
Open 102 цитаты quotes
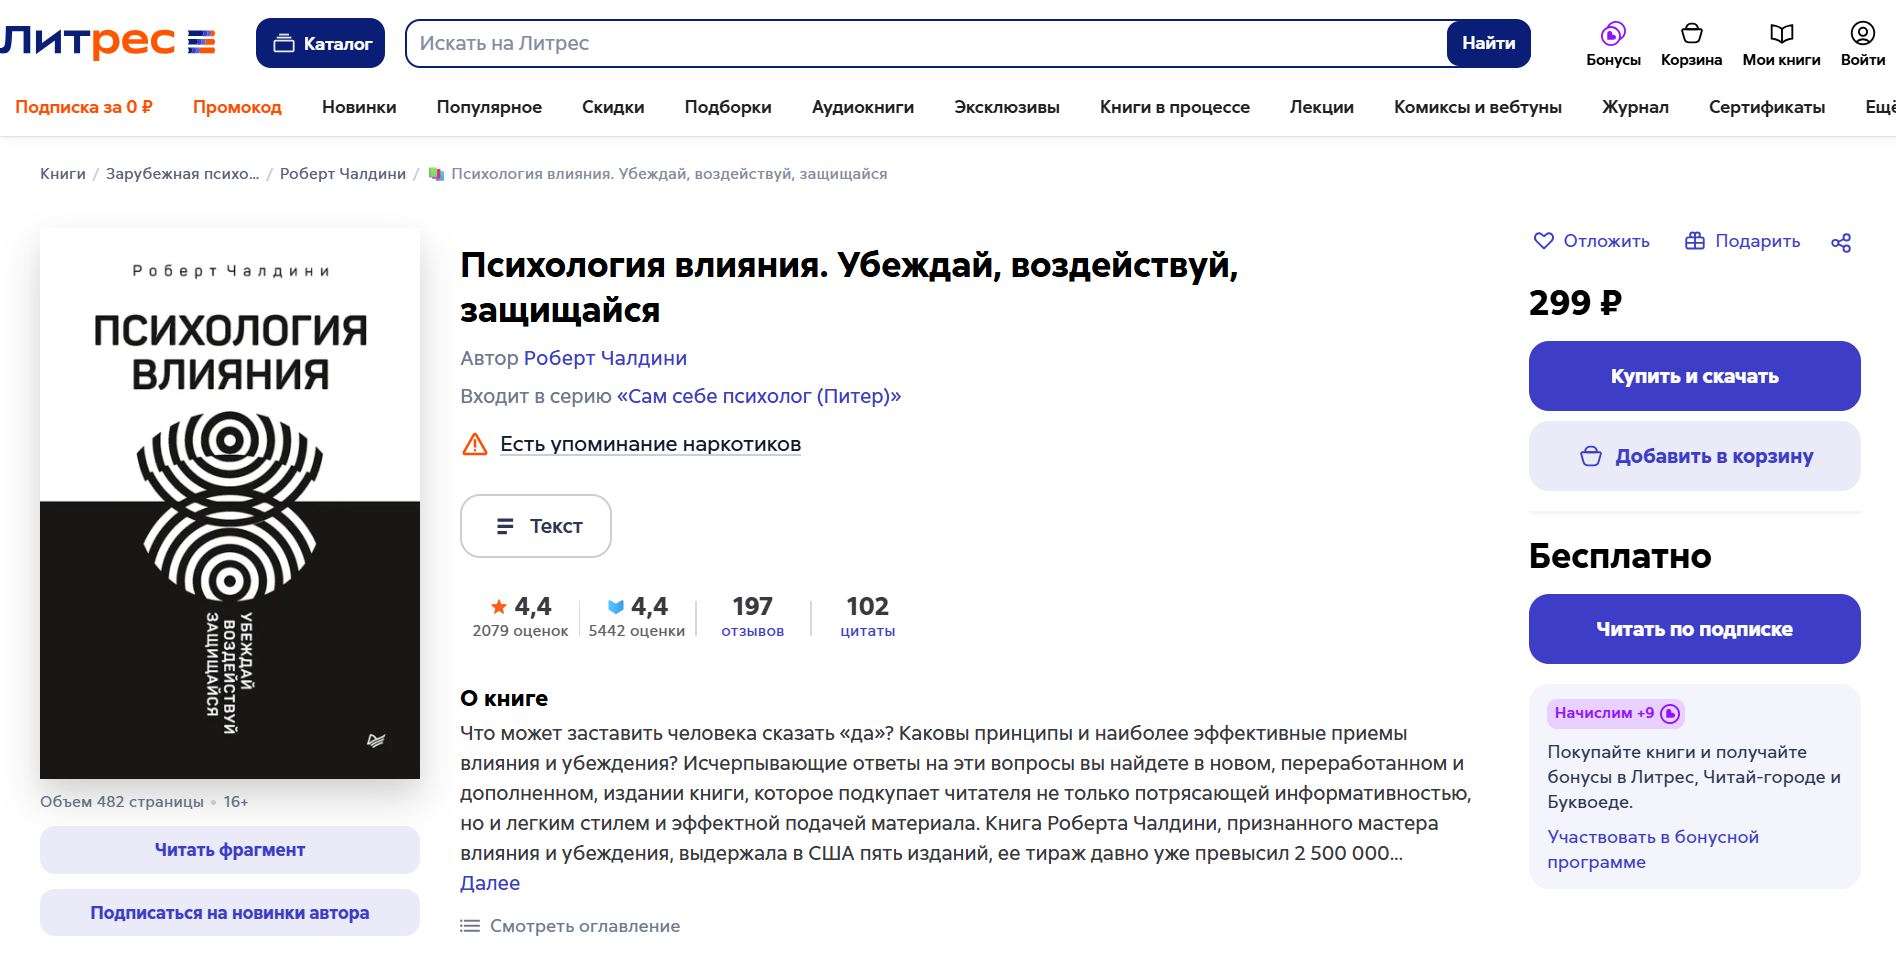point(867,616)
